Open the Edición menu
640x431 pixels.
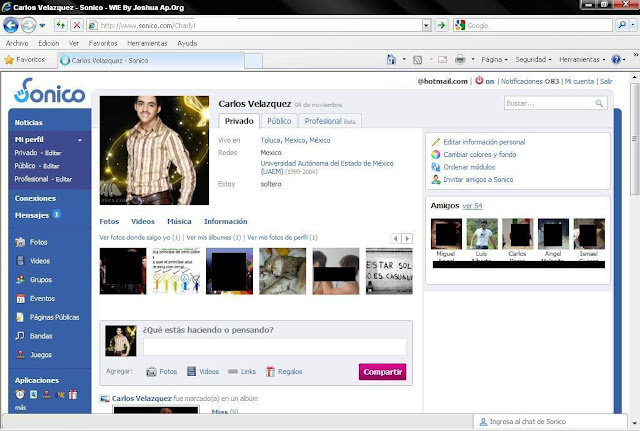click(49, 43)
